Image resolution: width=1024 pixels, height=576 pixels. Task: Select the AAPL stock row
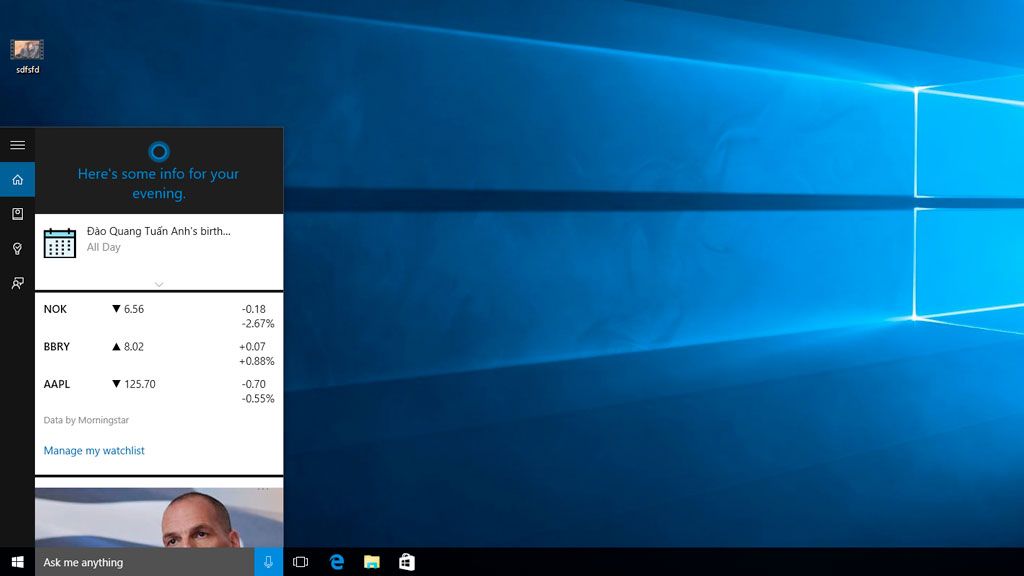[x=158, y=391]
